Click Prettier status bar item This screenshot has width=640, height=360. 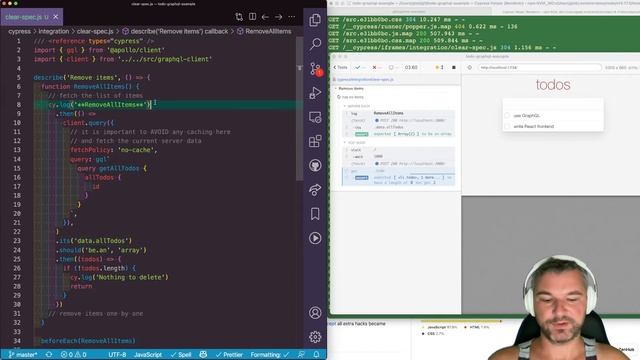coord(229,355)
